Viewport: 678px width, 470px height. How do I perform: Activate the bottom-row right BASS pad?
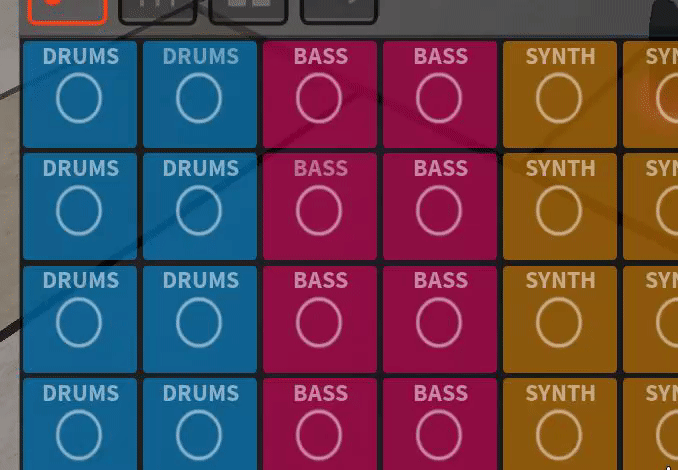[x=440, y=424]
